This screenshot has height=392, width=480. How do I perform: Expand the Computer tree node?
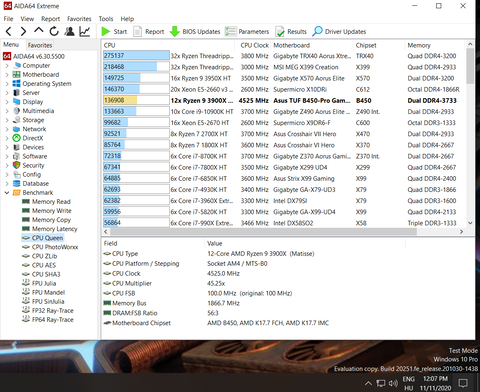tap(7, 66)
